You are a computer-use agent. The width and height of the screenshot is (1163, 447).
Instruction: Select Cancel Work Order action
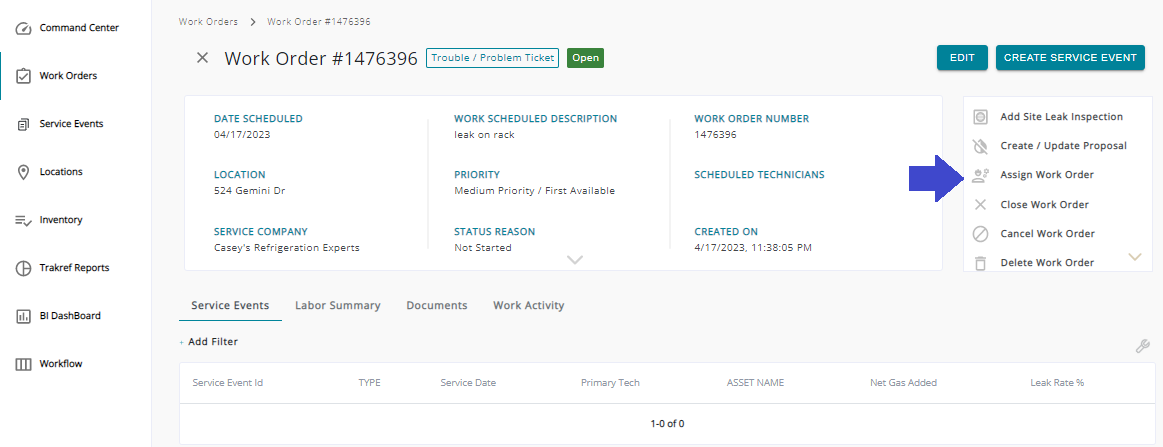click(x=1047, y=234)
